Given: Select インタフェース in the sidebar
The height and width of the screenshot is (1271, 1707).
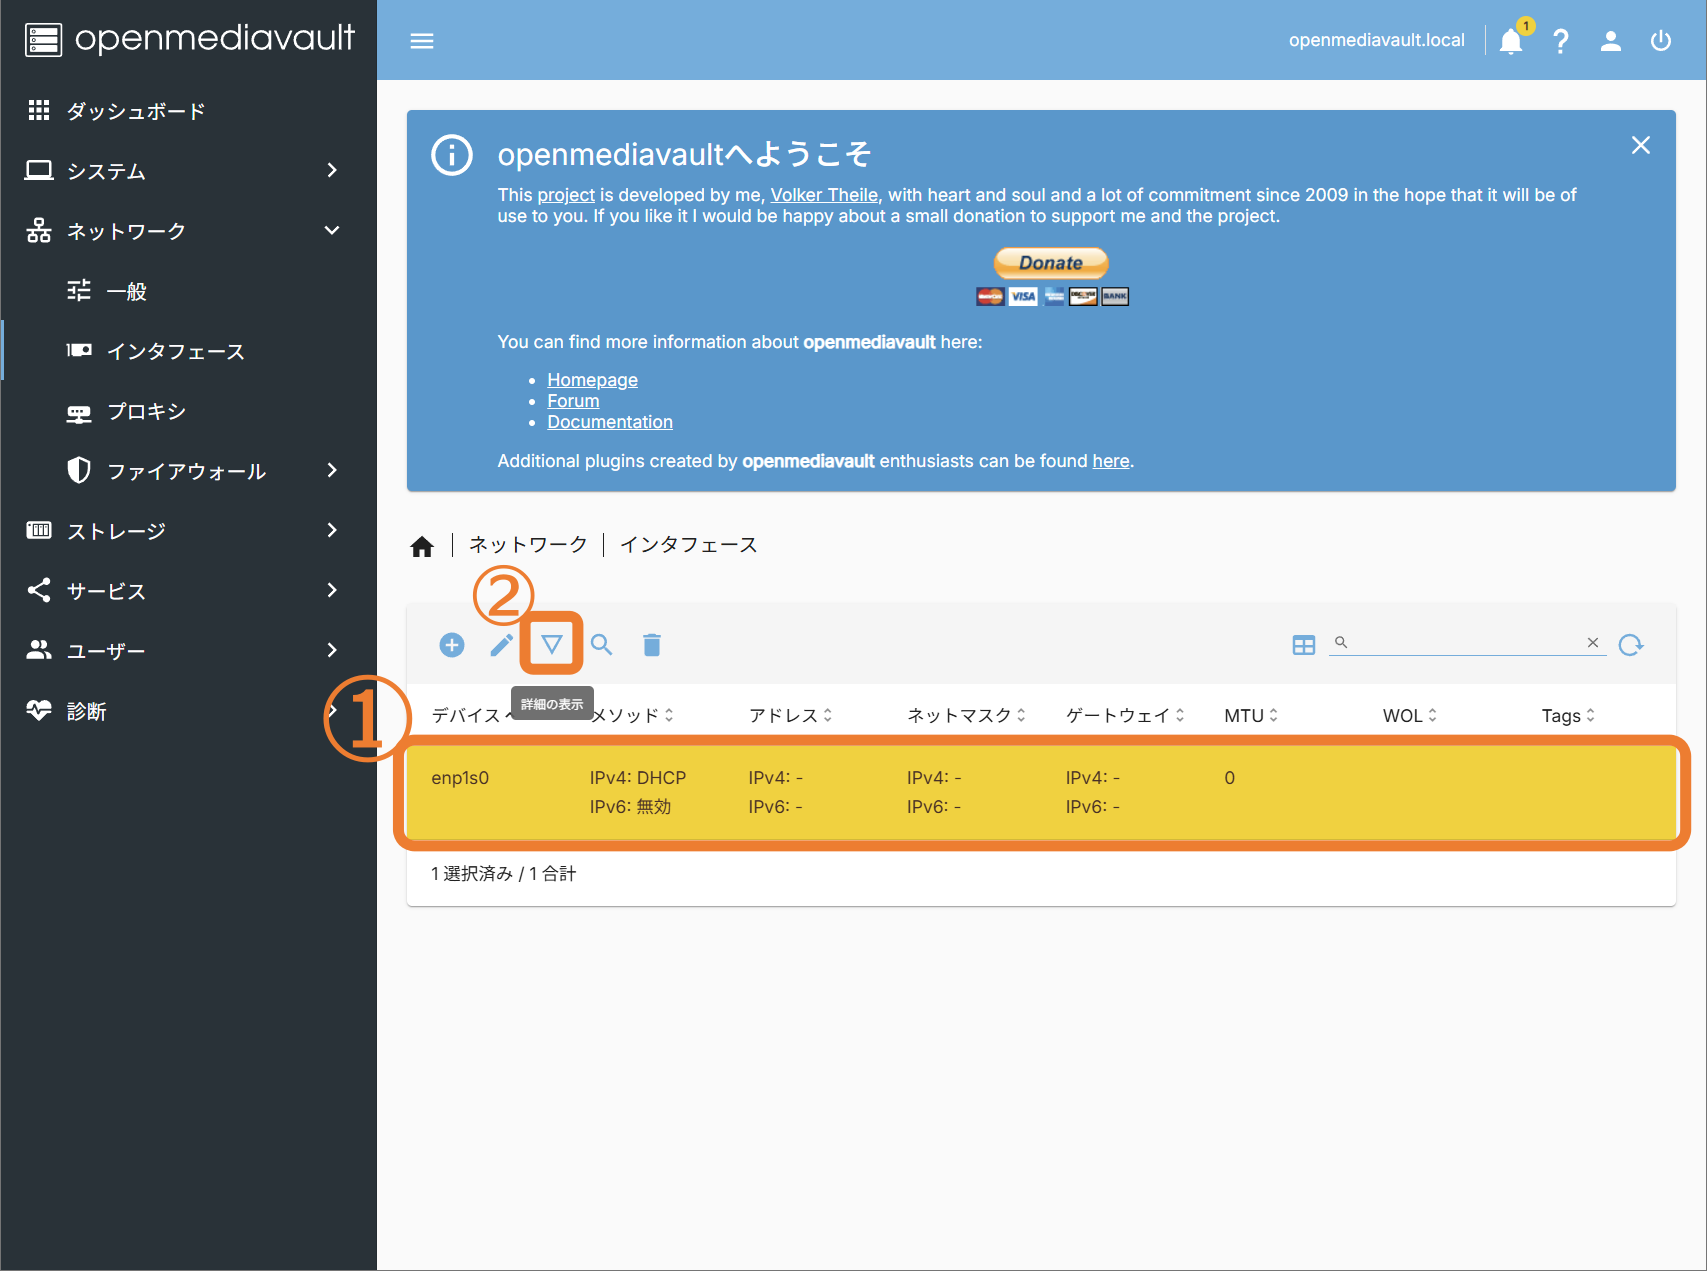Looking at the screenshot, I should (x=188, y=351).
